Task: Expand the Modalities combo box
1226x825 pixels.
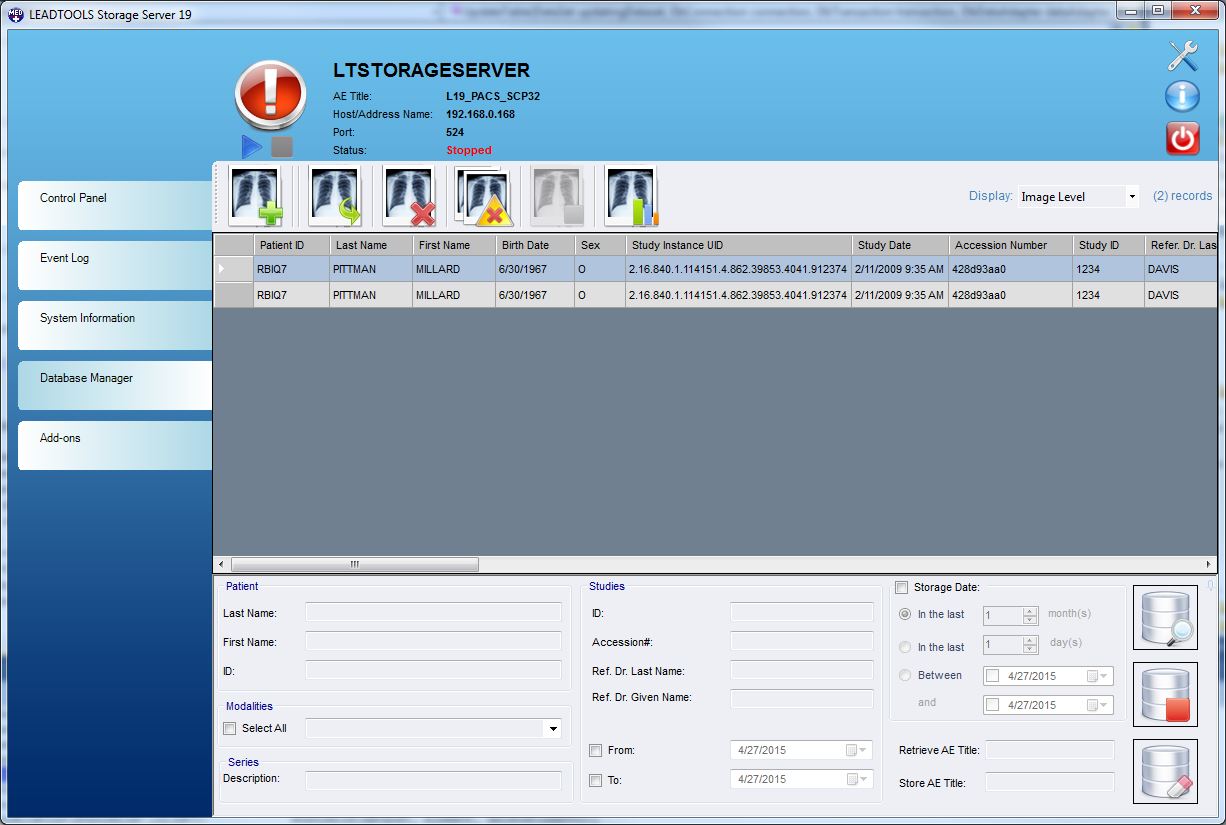Action: pyautogui.click(x=553, y=729)
